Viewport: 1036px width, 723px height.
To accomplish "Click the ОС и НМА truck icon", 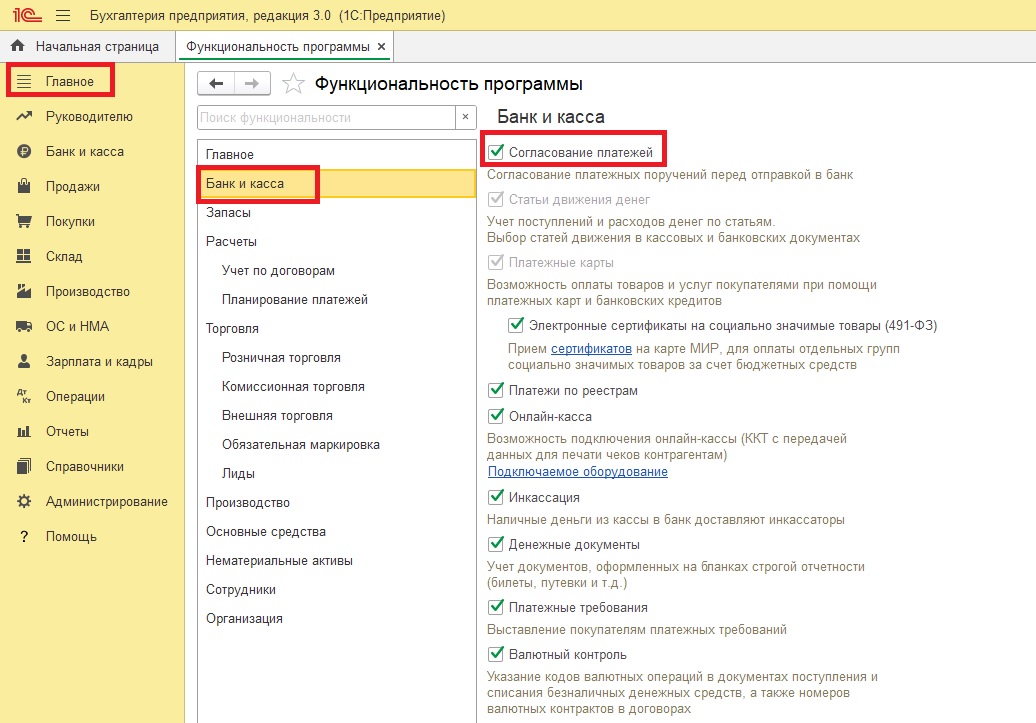I will [x=24, y=326].
